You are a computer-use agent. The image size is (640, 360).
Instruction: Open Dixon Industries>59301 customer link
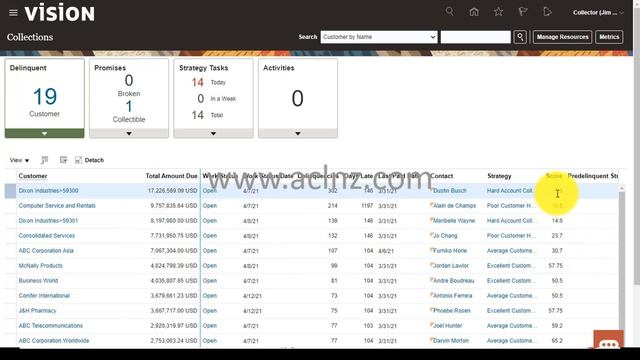click(48, 221)
